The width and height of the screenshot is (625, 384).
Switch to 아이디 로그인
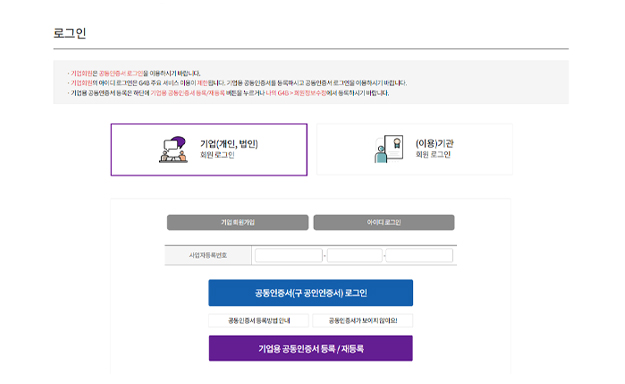pyautogui.click(x=384, y=223)
